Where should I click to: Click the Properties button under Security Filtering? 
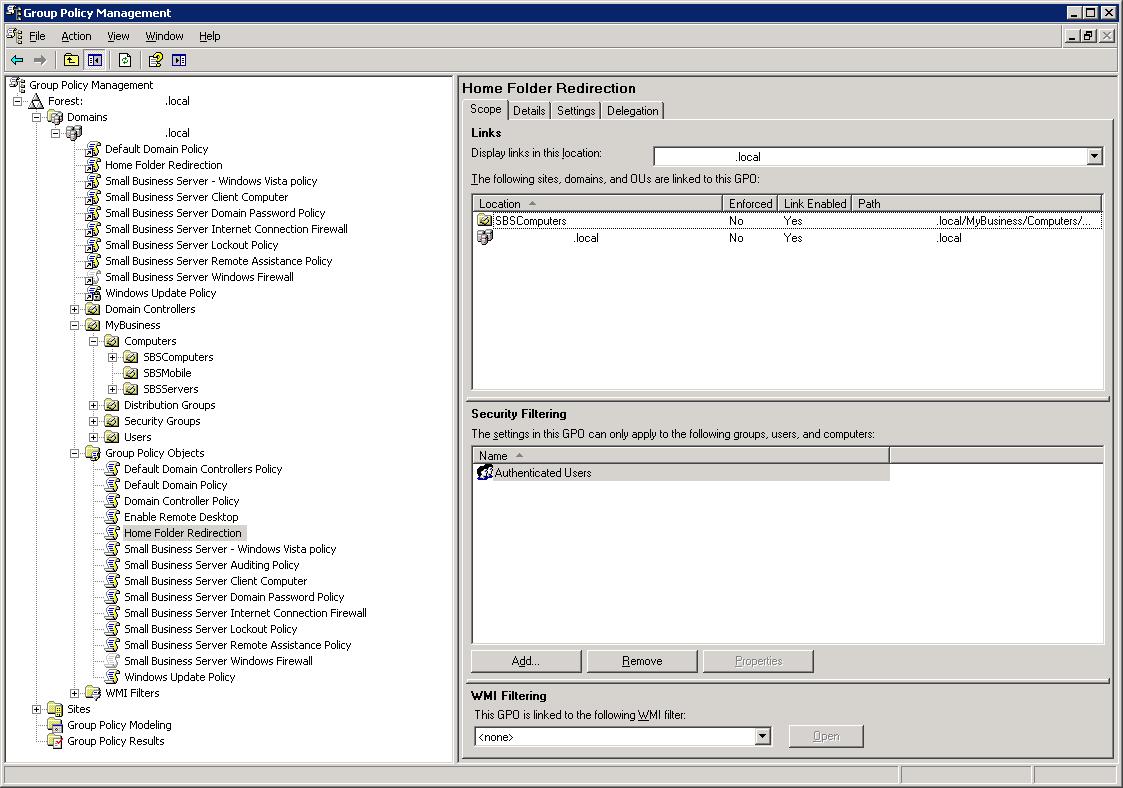click(x=758, y=661)
